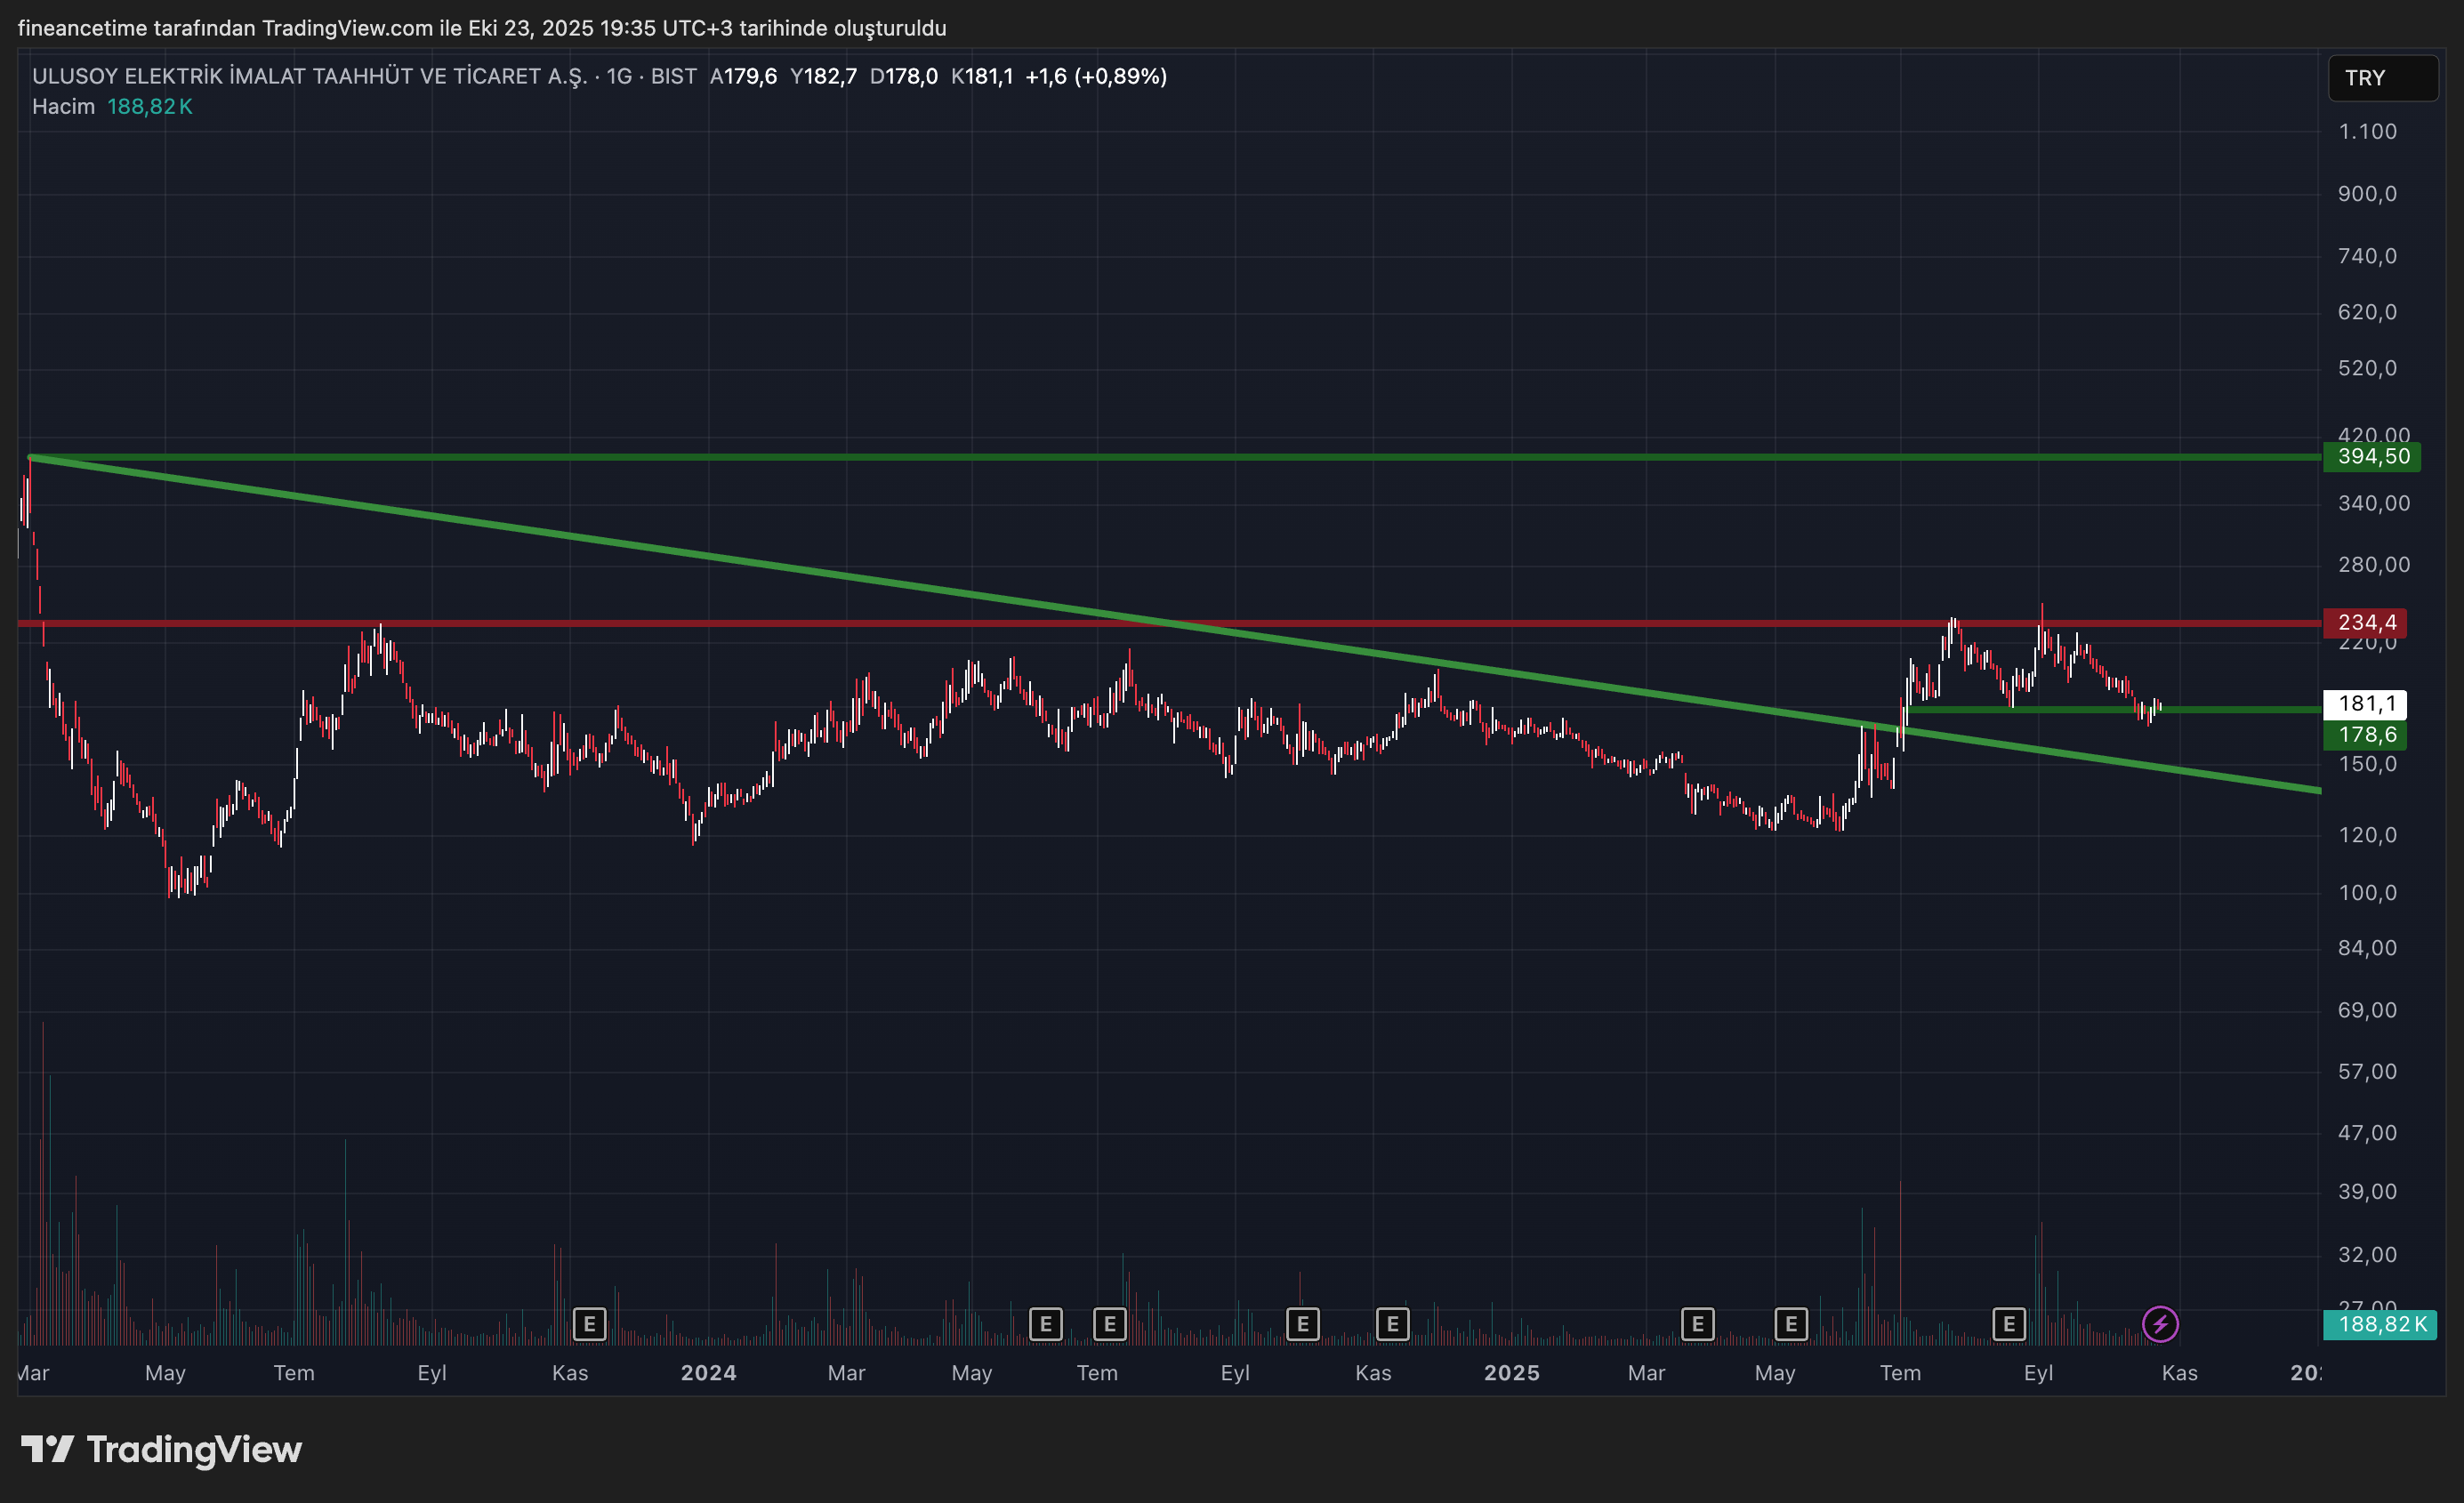Click the earnings marker above May 2025
The width and height of the screenshot is (2464, 1503).
[x=1790, y=1324]
